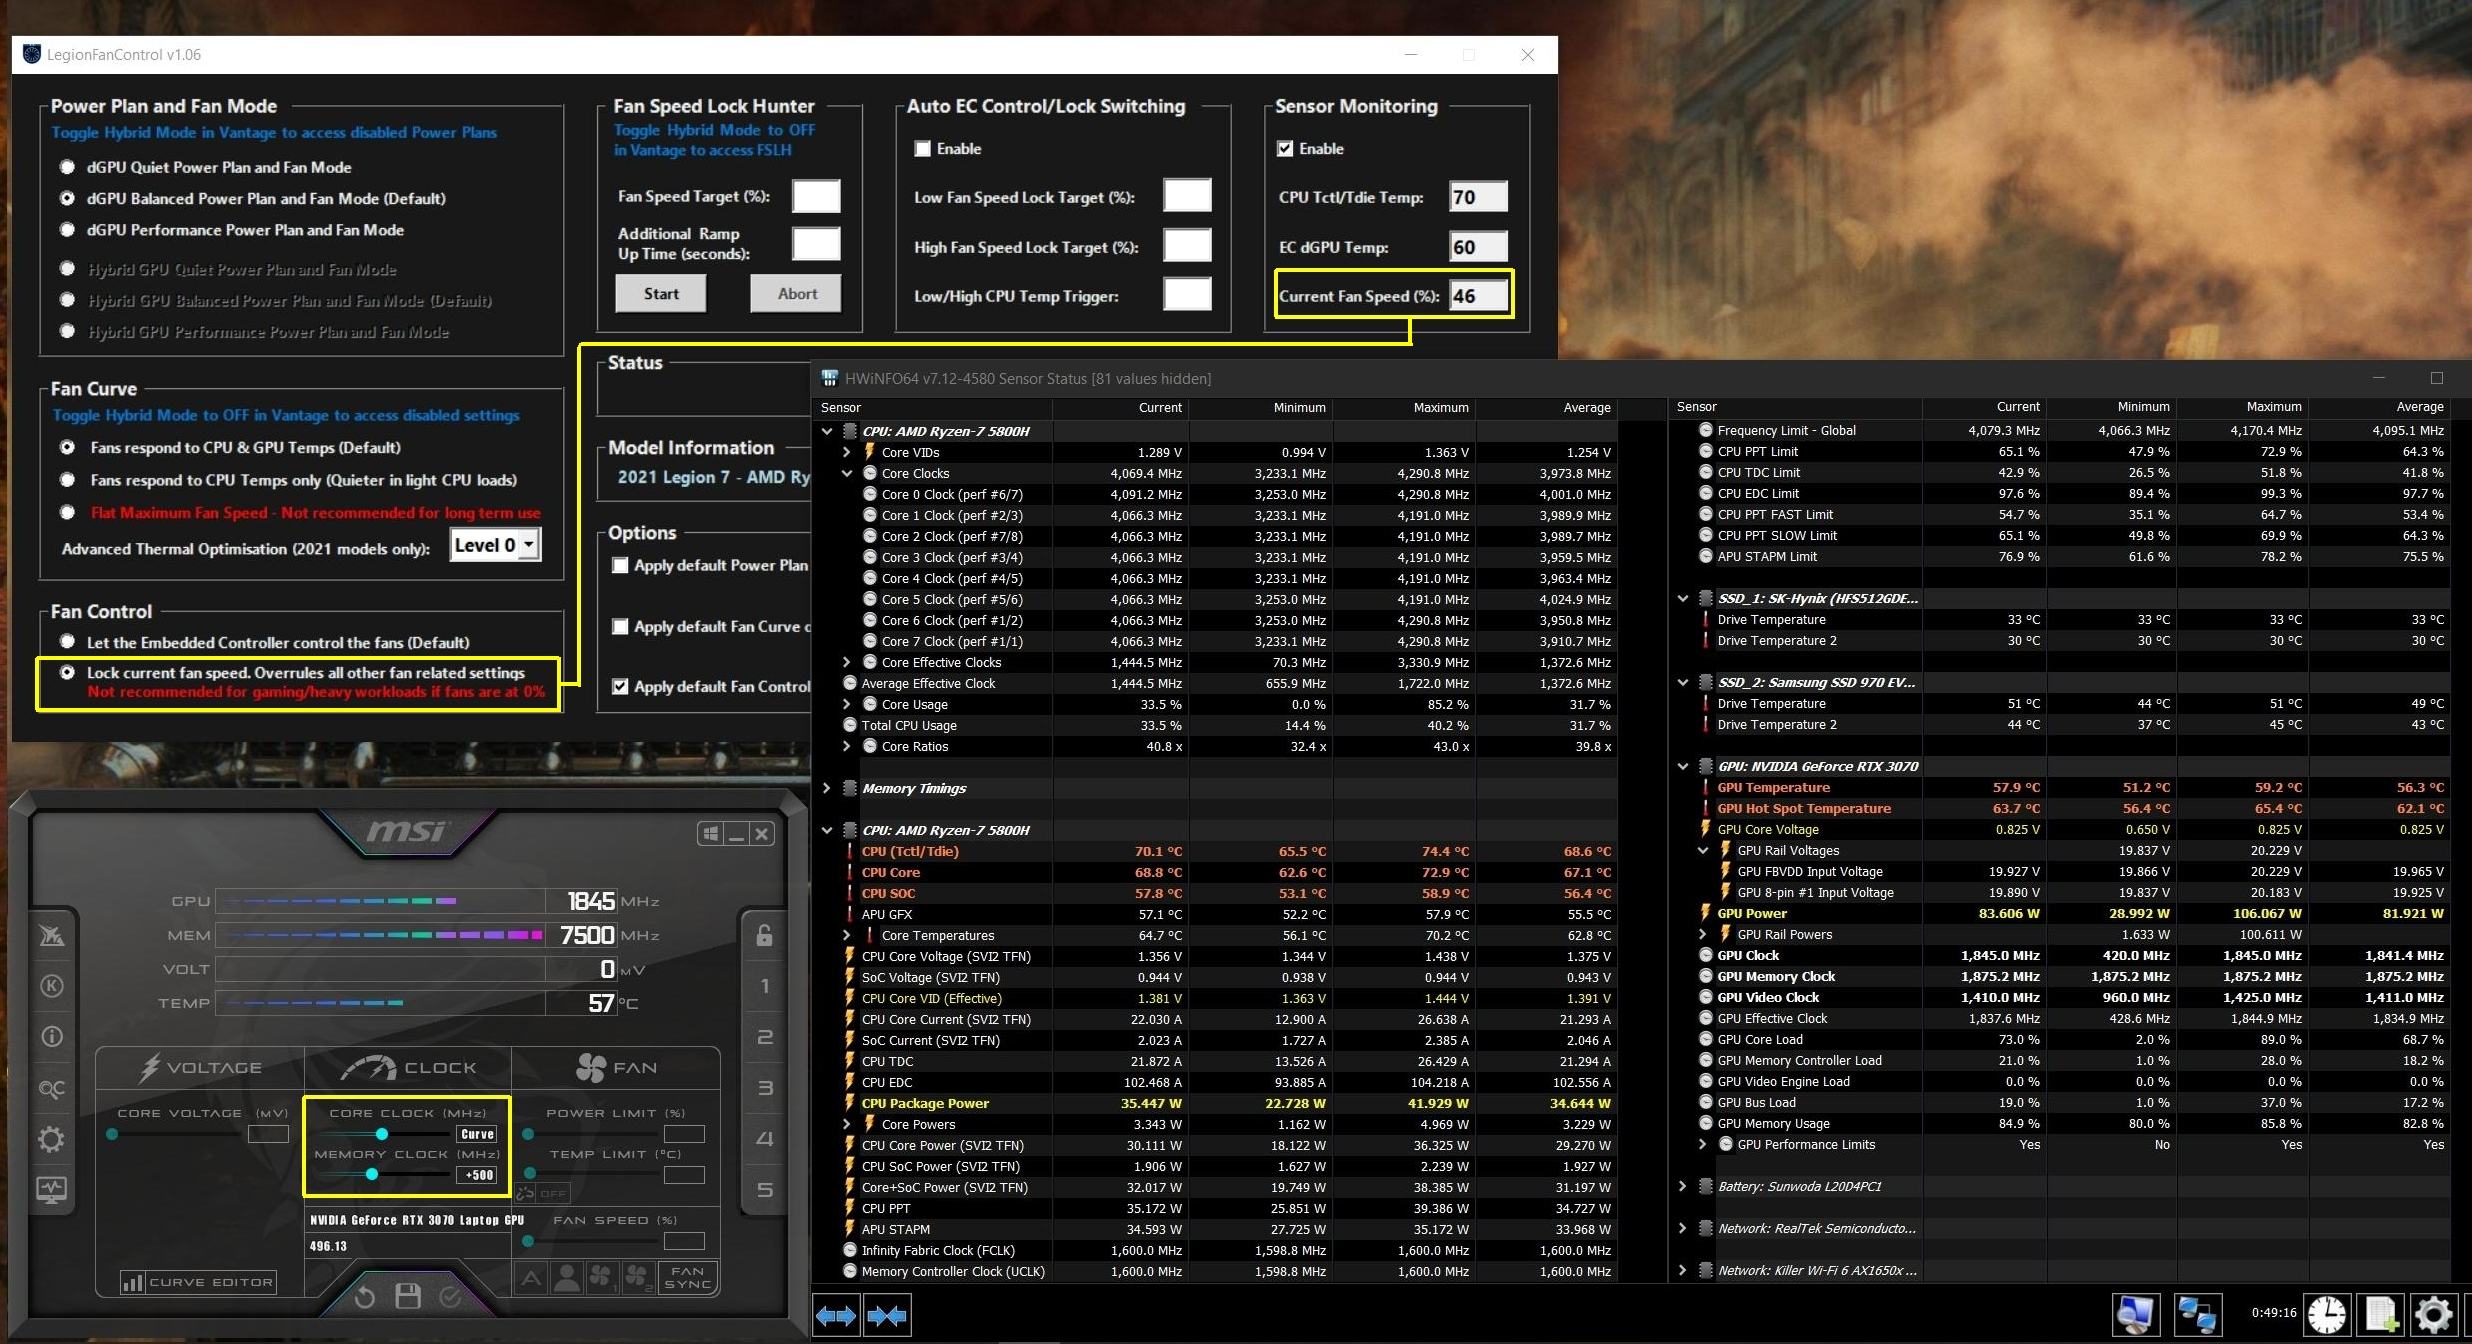The width and height of the screenshot is (2472, 1344).
Task: Click the Afterburner Windows startup icon
Action: pyautogui.click(x=711, y=833)
